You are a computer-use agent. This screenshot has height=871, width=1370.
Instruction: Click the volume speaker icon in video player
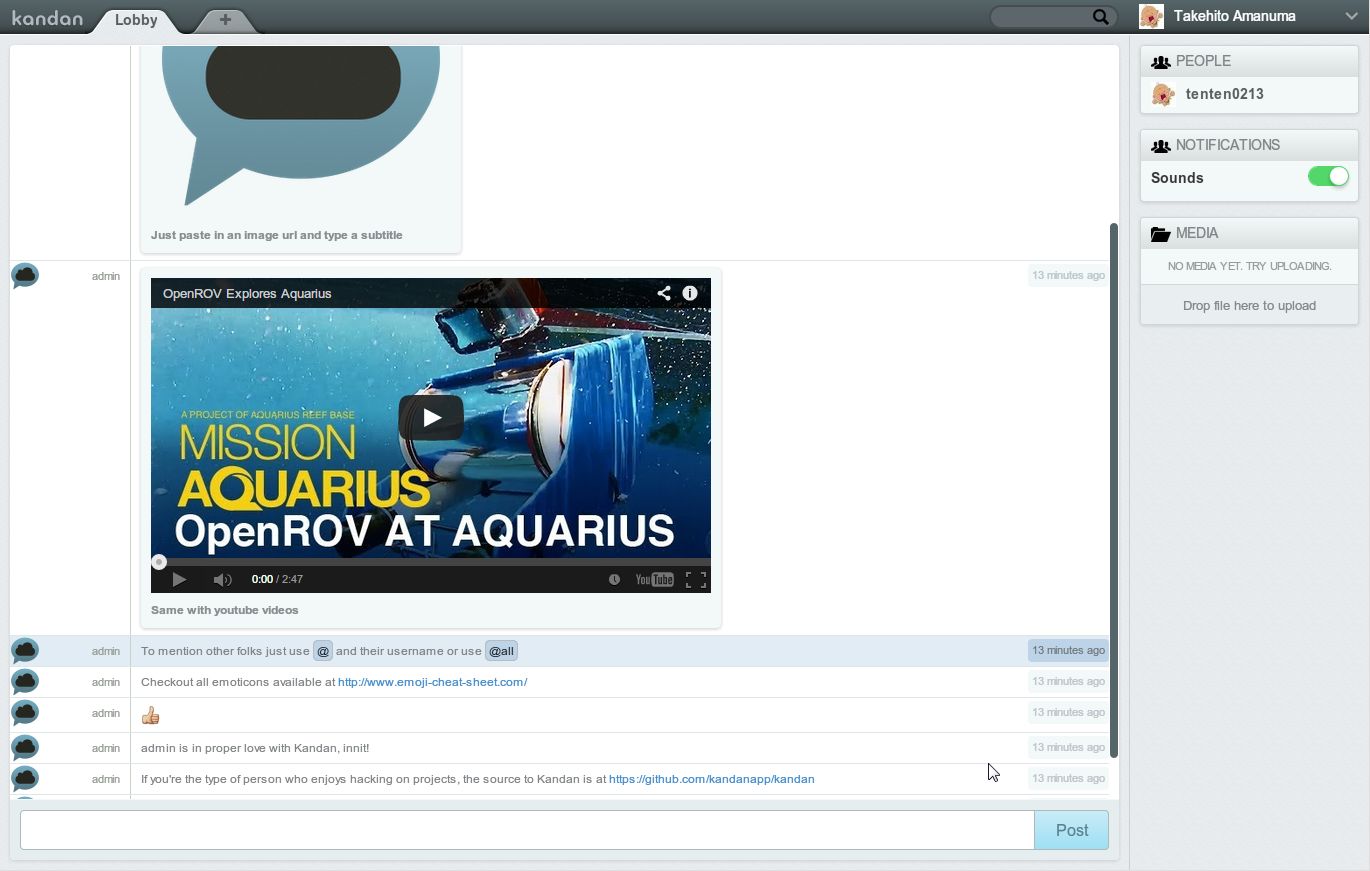pyautogui.click(x=222, y=580)
